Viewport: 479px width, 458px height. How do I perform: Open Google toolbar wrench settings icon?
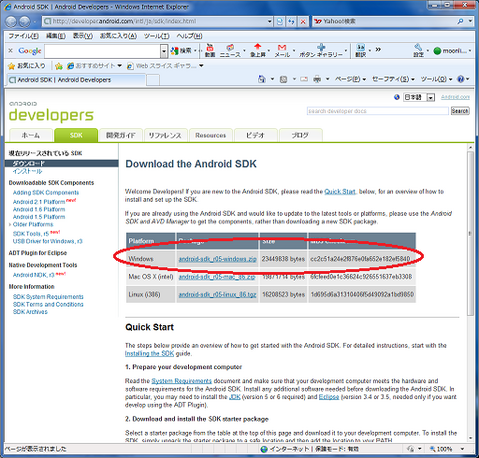pyautogui.click(x=418, y=50)
